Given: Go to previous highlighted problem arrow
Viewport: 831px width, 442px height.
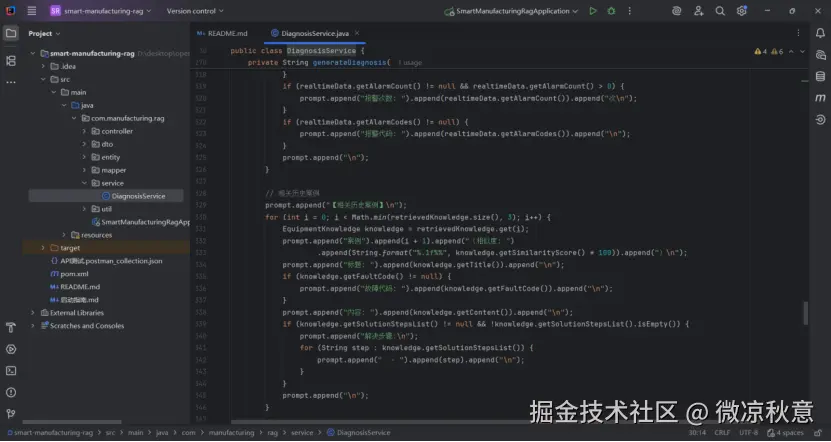Looking at the screenshot, I should (x=791, y=51).
